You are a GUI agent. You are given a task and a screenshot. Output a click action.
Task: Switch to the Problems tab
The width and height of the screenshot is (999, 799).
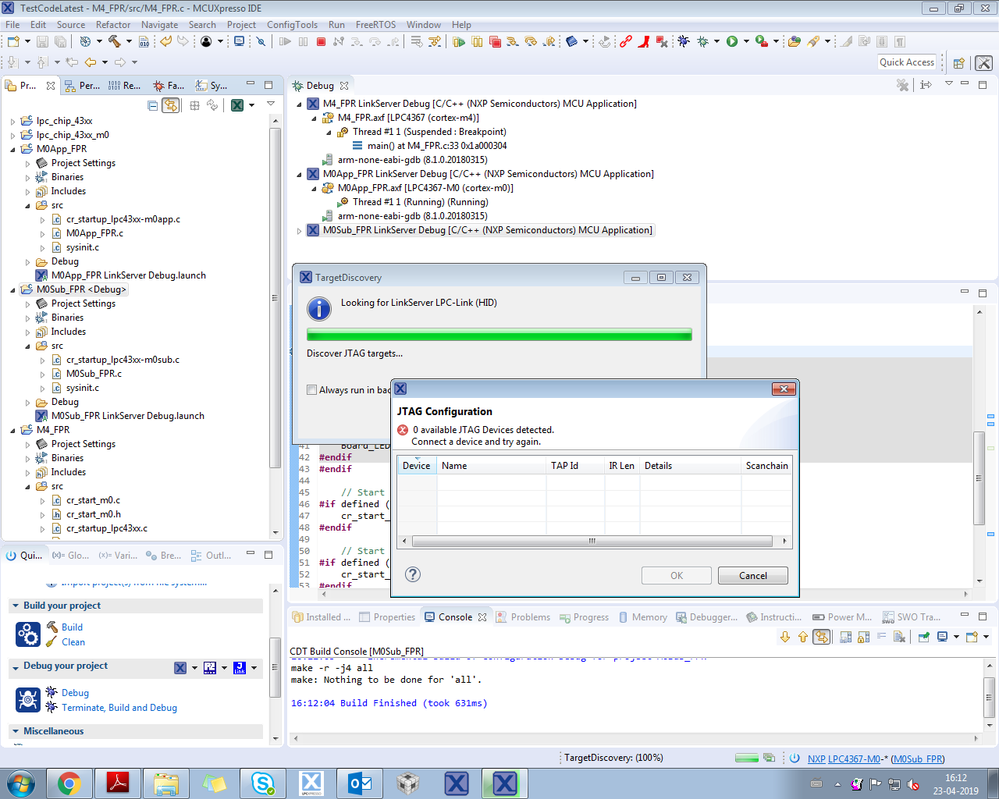point(524,617)
